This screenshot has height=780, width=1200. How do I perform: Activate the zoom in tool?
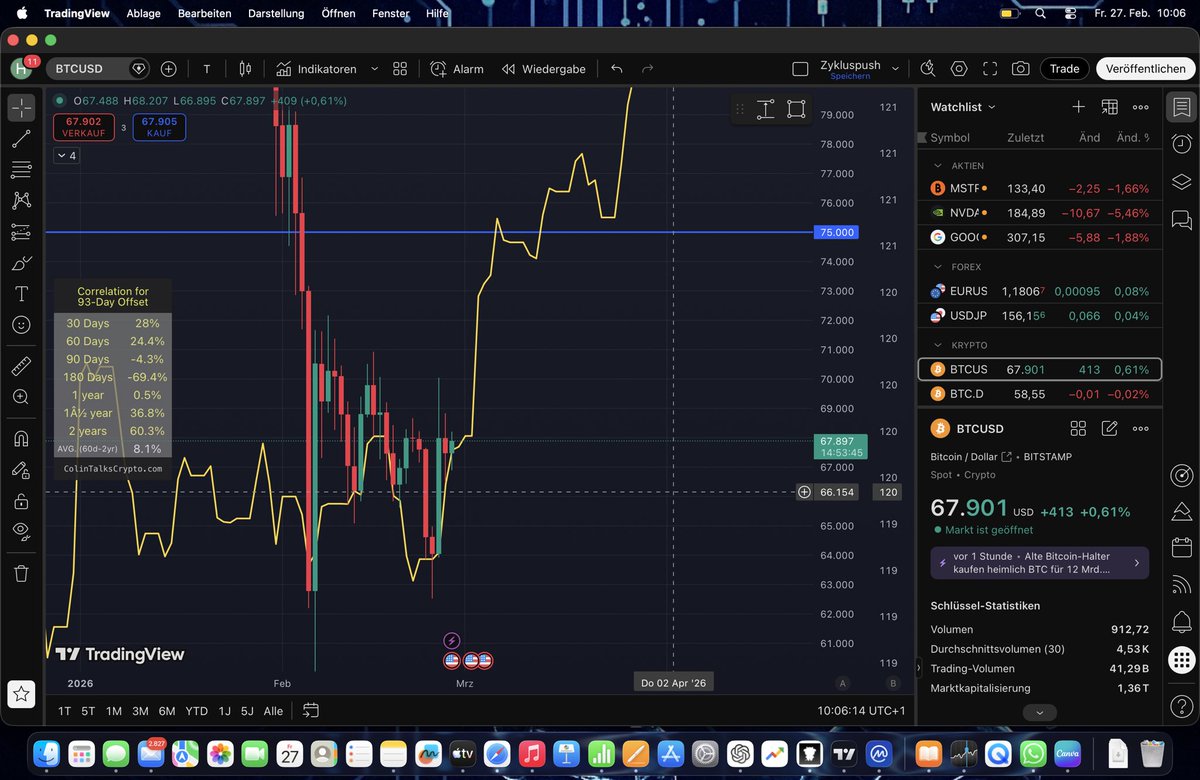[x=21, y=397]
